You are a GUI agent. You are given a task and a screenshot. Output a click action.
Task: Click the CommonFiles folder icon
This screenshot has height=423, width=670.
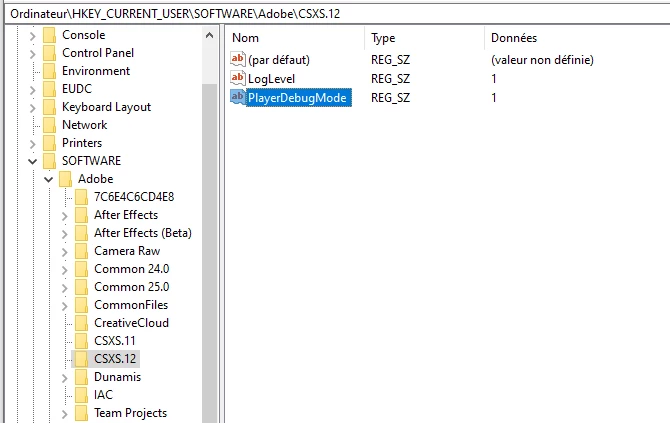tap(81, 305)
